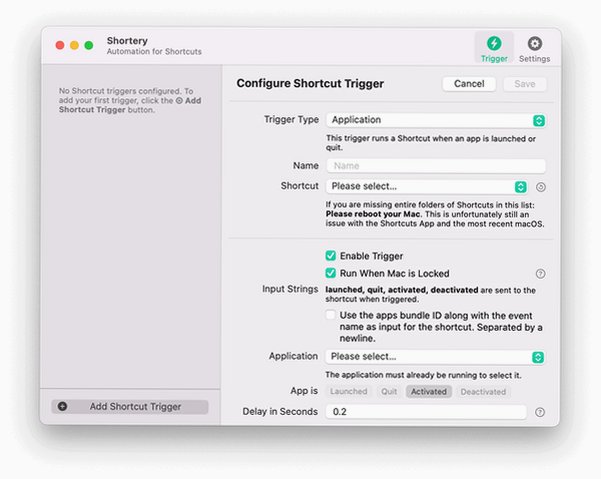Click the refresh icon beside Shortcut dropdown
The image size is (601, 479).
(540, 187)
